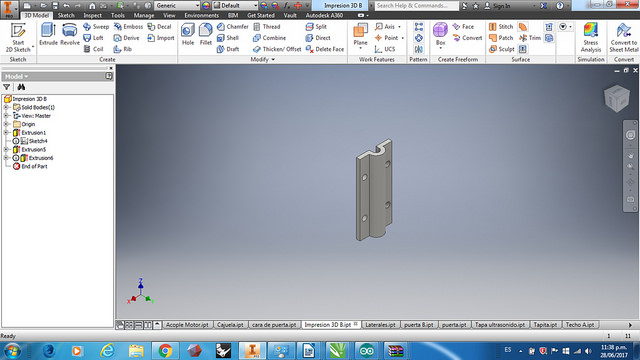Click the volume icon in system tray
The image size is (640, 360).
588,351
